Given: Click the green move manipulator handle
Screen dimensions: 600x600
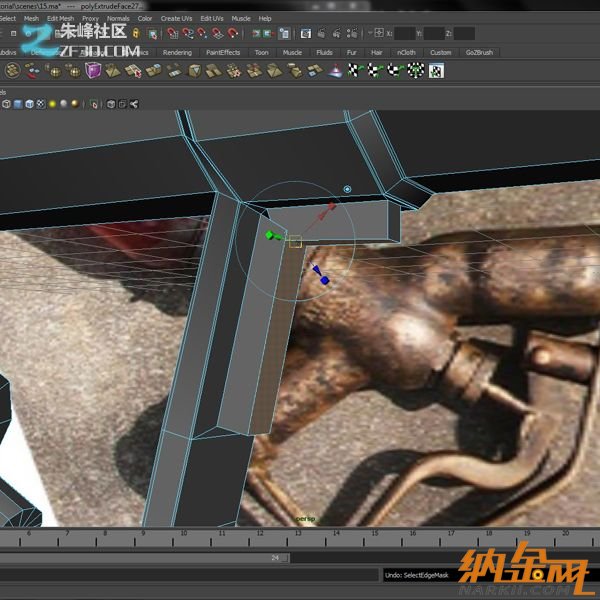Looking at the screenshot, I should click(x=269, y=235).
